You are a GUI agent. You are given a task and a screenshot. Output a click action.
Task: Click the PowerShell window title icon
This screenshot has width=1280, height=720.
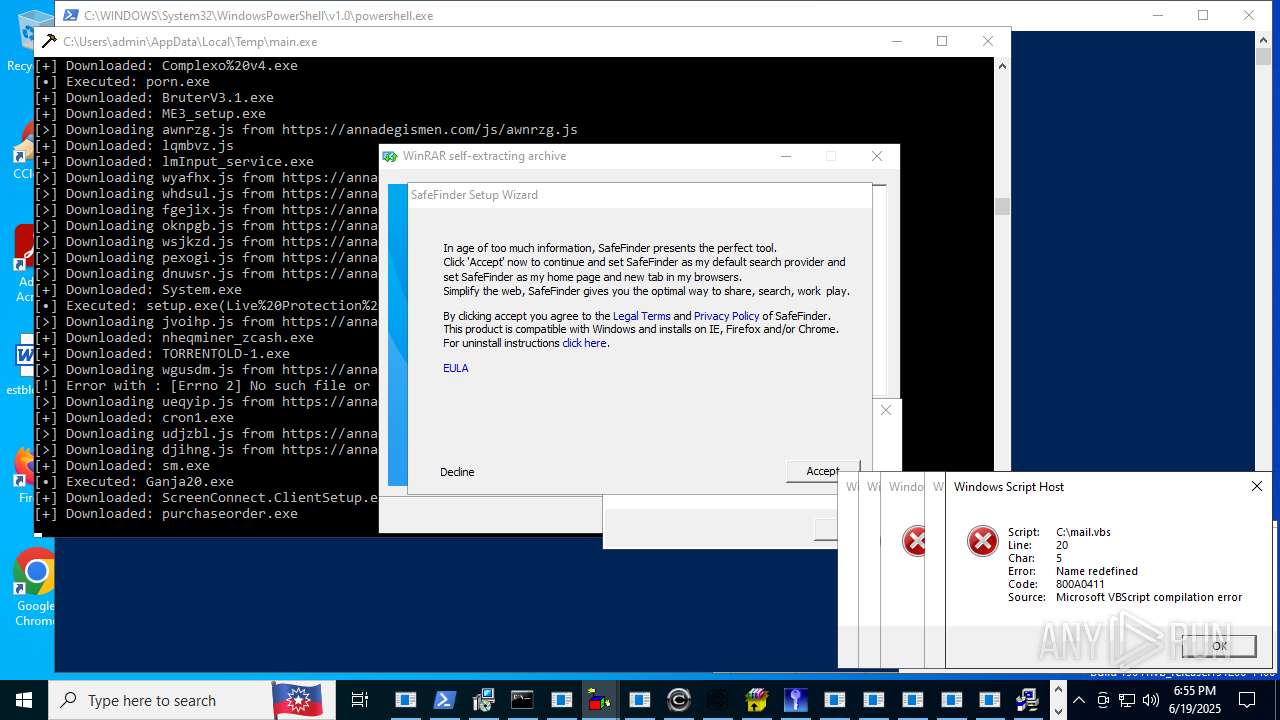pos(70,15)
